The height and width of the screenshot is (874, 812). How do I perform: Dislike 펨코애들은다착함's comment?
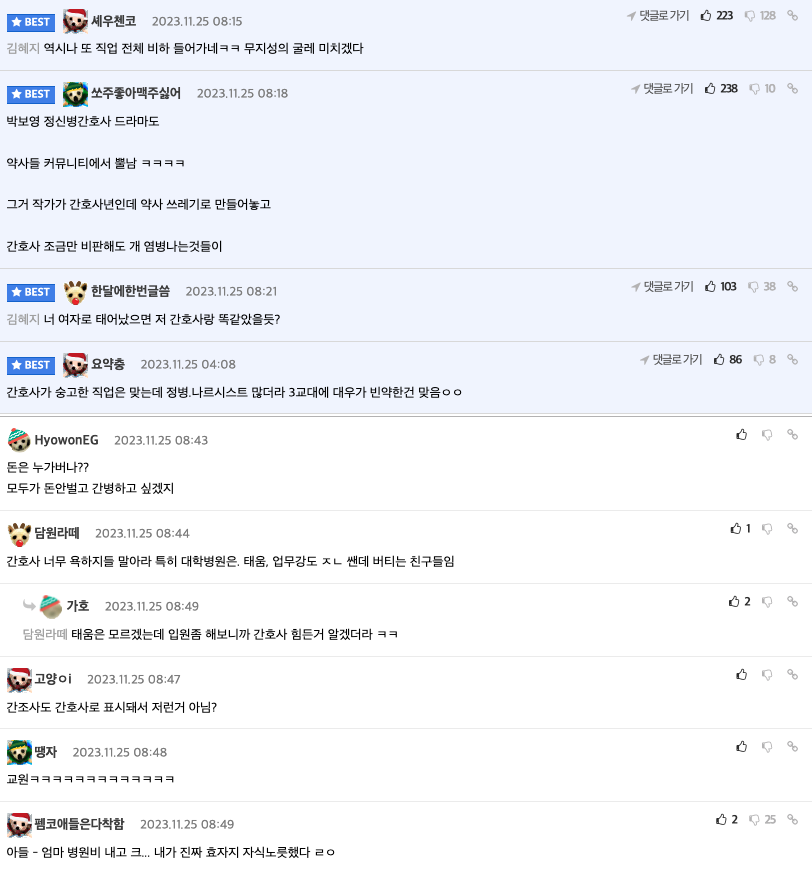coord(762,819)
